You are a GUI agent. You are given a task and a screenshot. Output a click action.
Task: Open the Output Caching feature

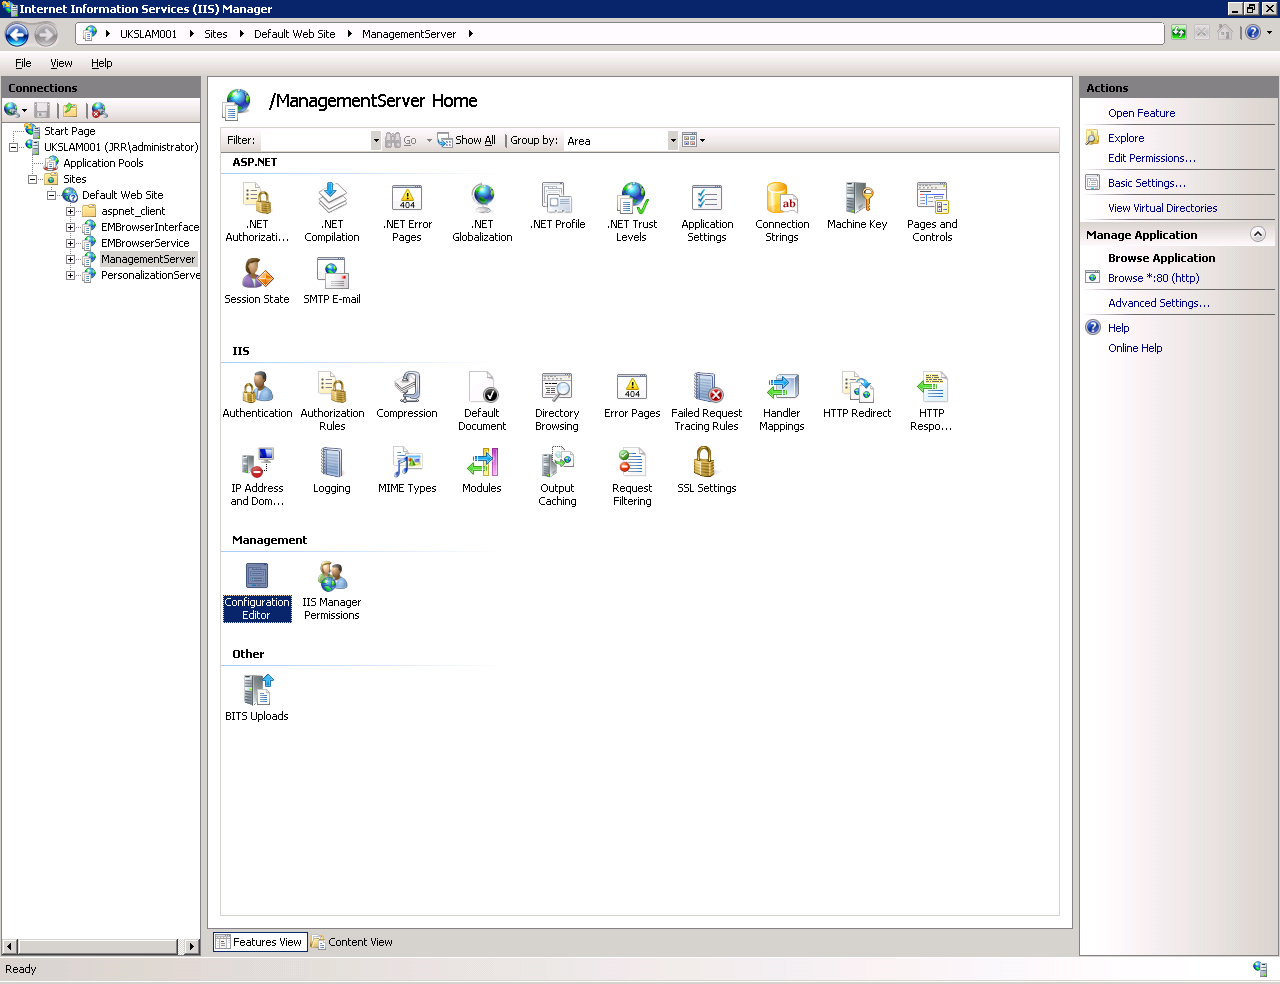(557, 476)
